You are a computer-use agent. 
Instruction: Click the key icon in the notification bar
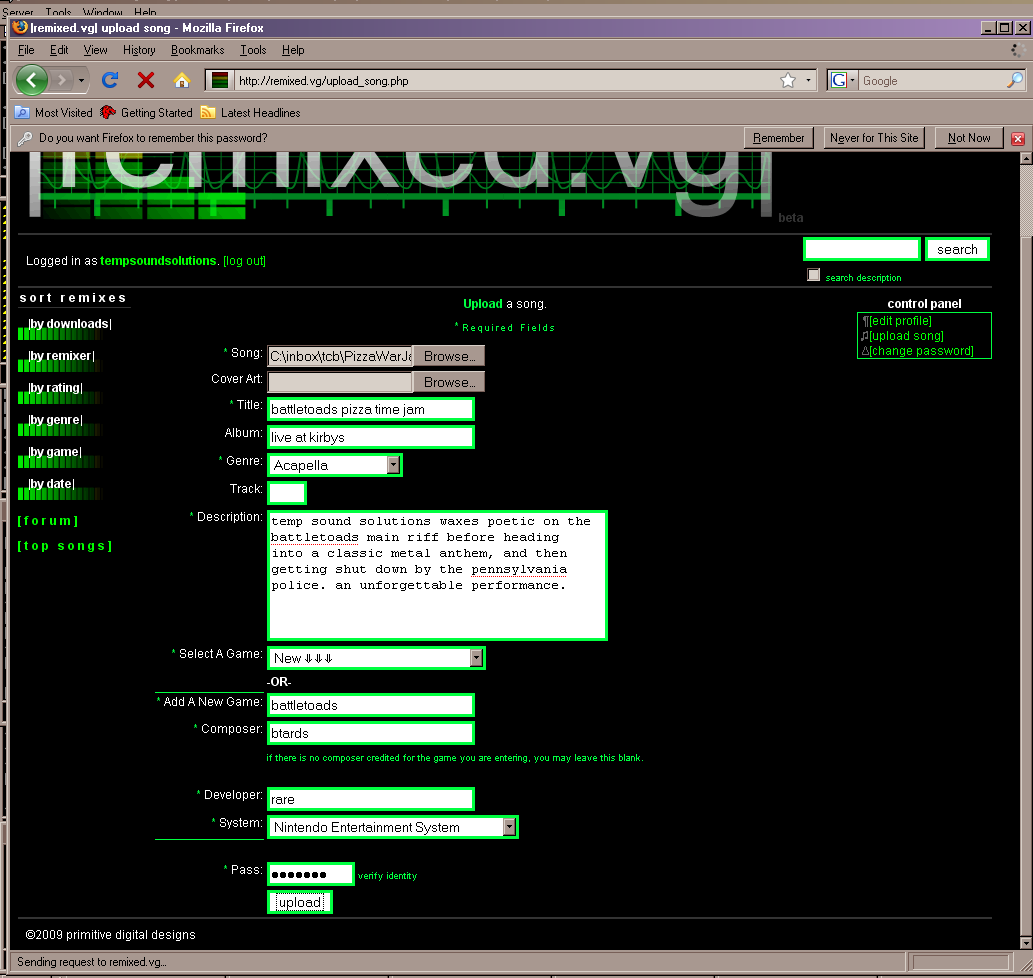coord(24,138)
